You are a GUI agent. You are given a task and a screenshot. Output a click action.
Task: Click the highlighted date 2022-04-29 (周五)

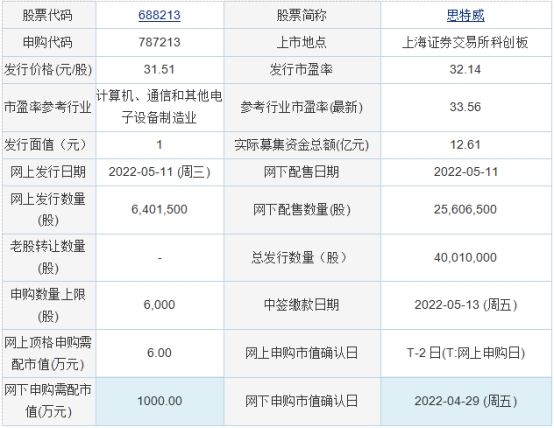point(466,401)
